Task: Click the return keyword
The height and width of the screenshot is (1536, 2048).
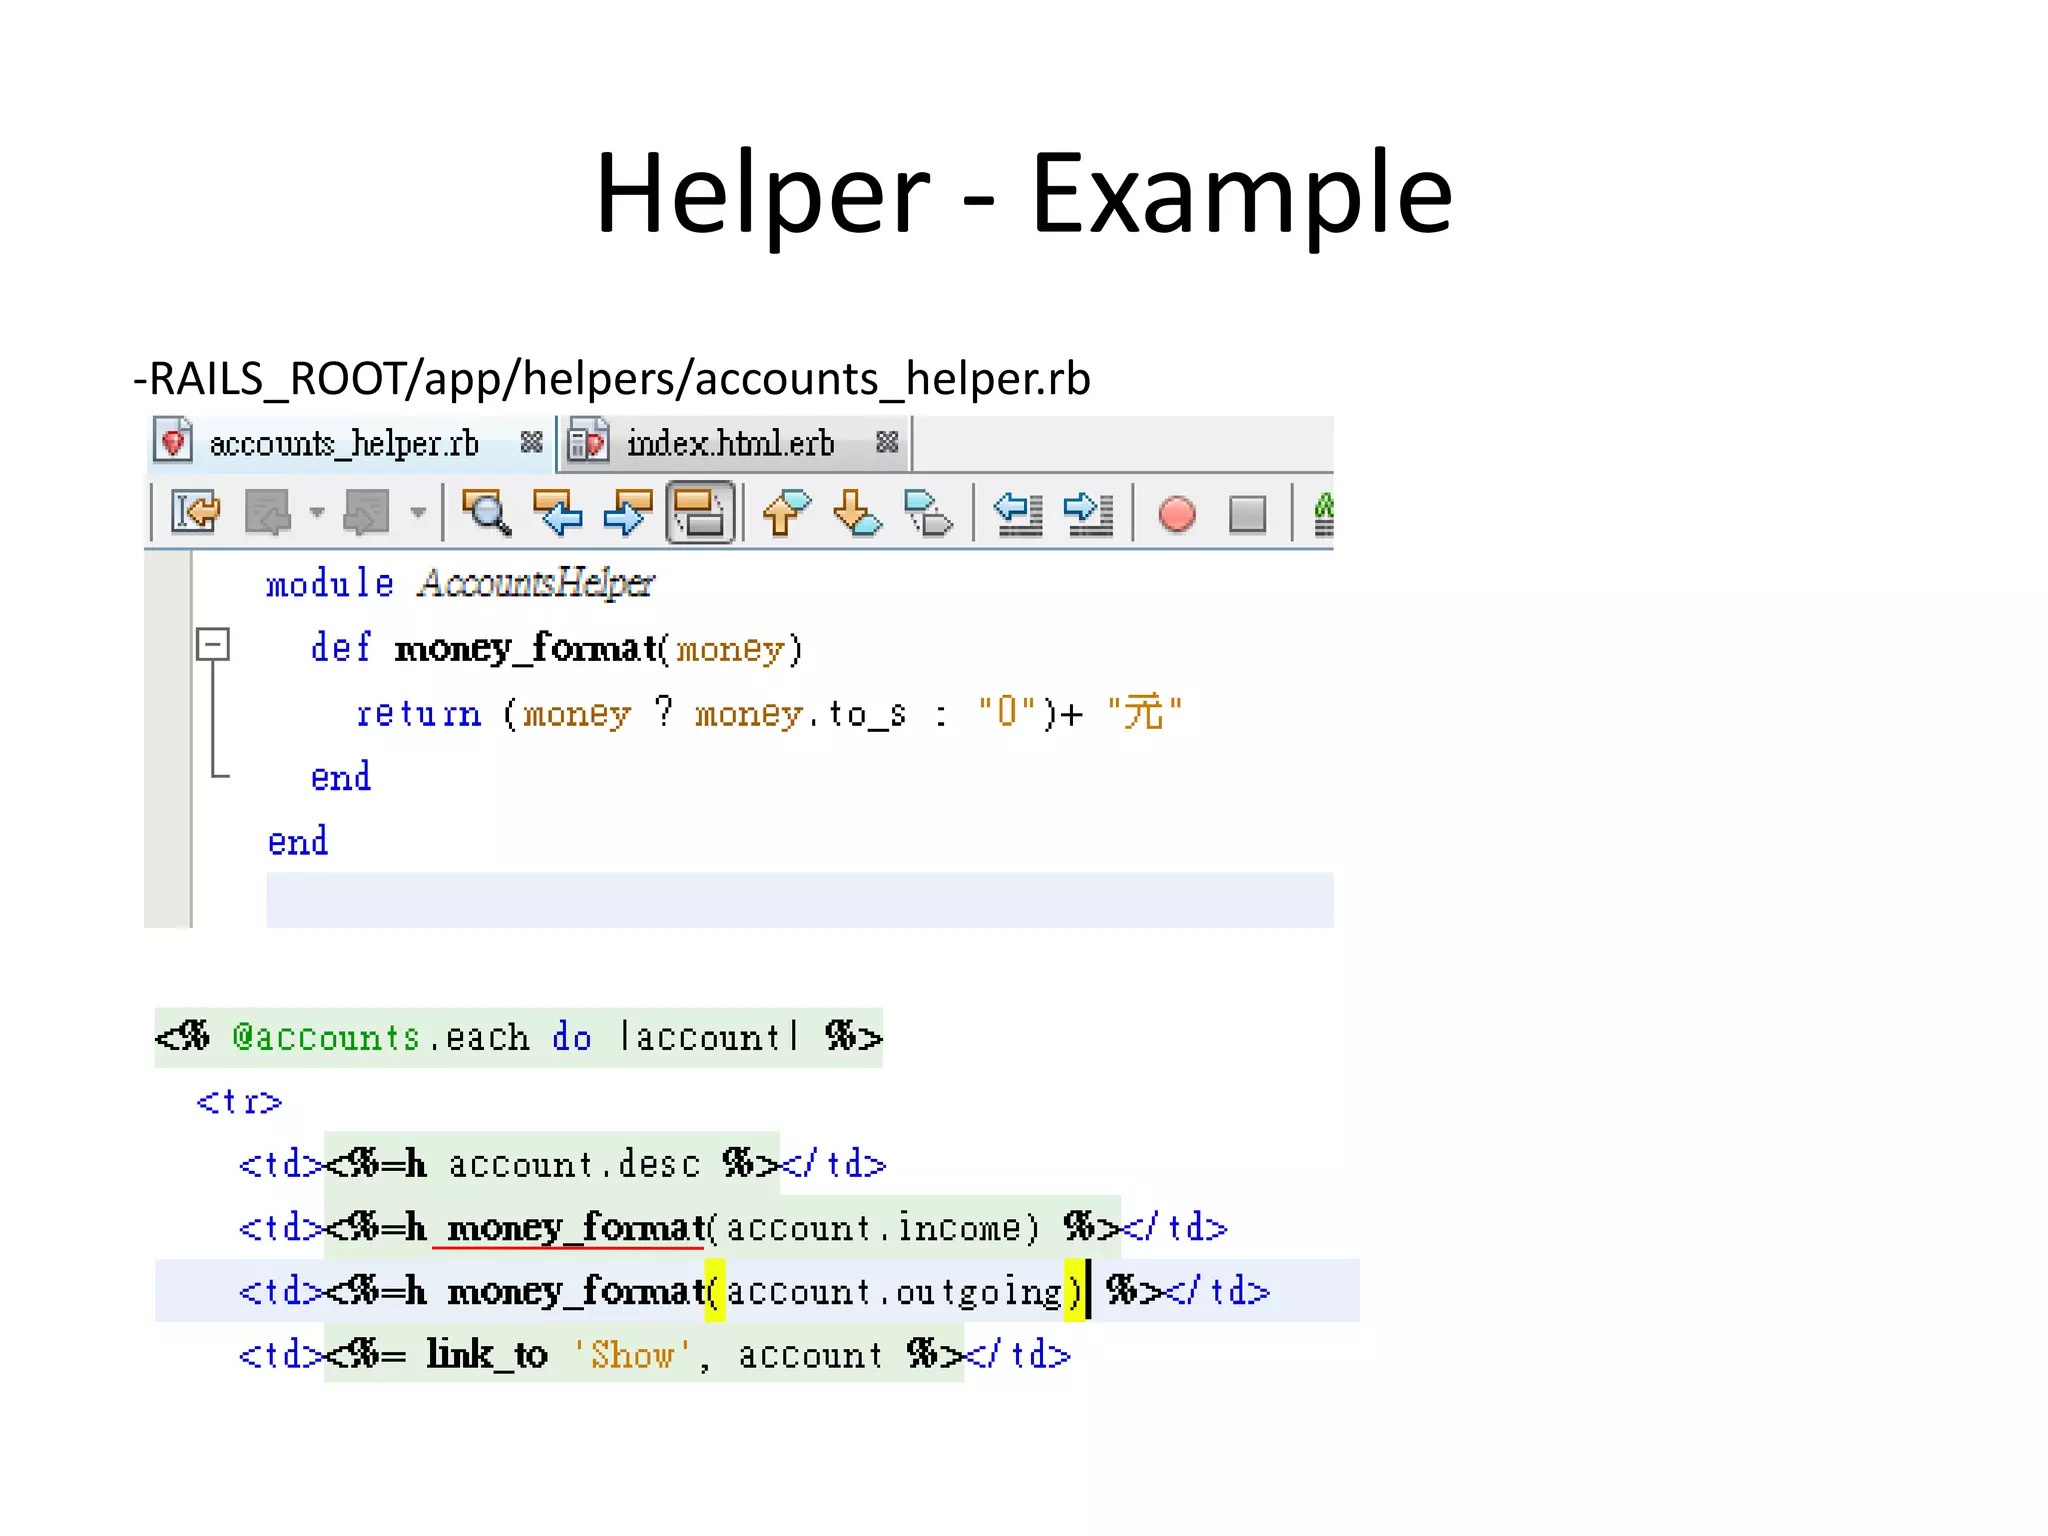Action: [x=419, y=714]
